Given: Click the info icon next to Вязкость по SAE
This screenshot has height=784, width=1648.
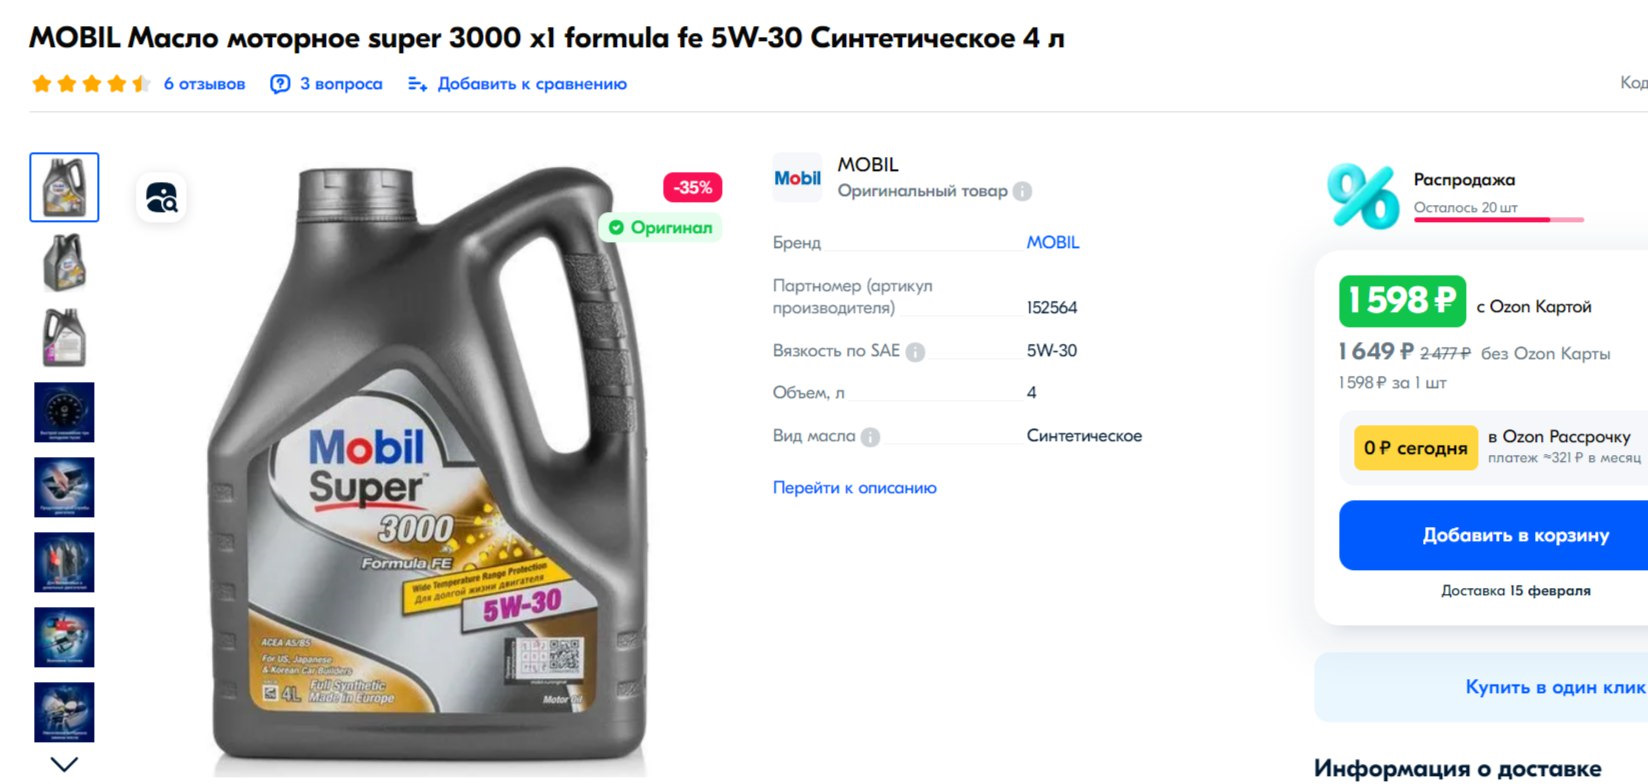Looking at the screenshot, I should 915,351.
